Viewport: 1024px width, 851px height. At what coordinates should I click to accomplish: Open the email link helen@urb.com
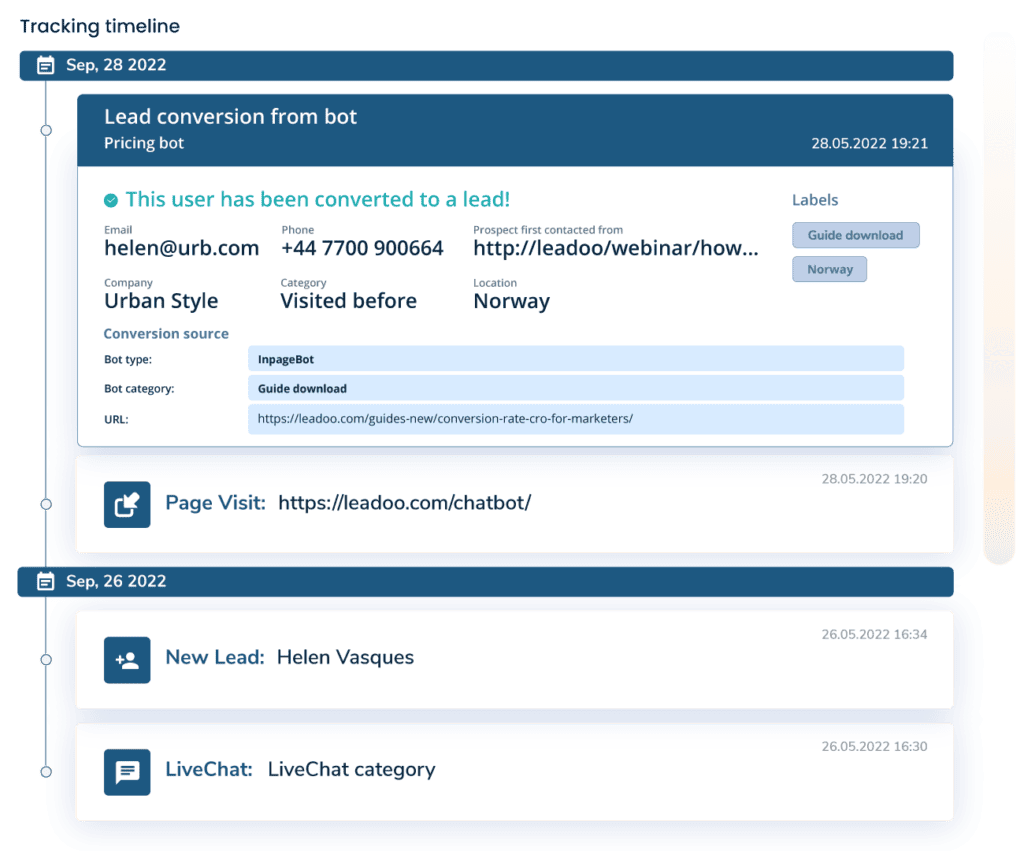181,247
